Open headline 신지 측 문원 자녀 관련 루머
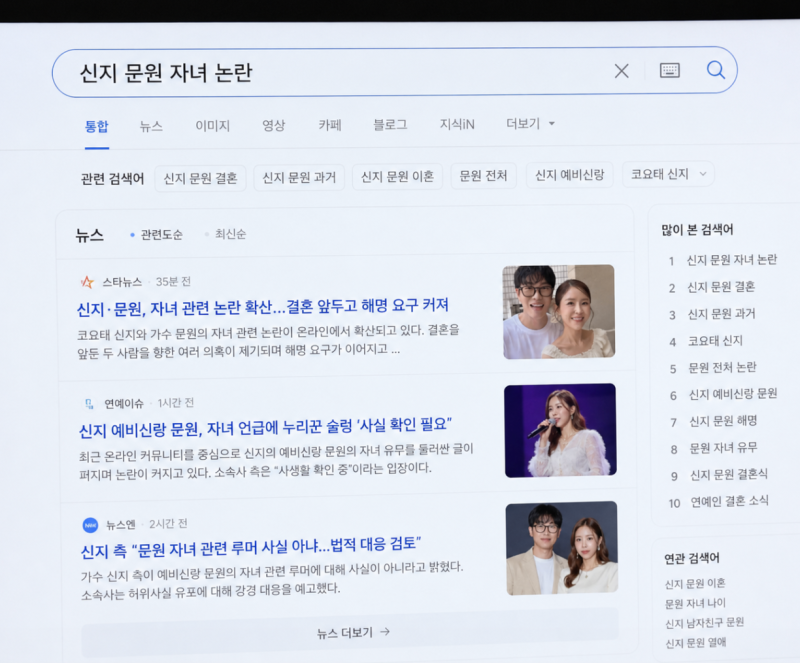The width and height of the screenshot is (800, 663). [x=251, y=547]
